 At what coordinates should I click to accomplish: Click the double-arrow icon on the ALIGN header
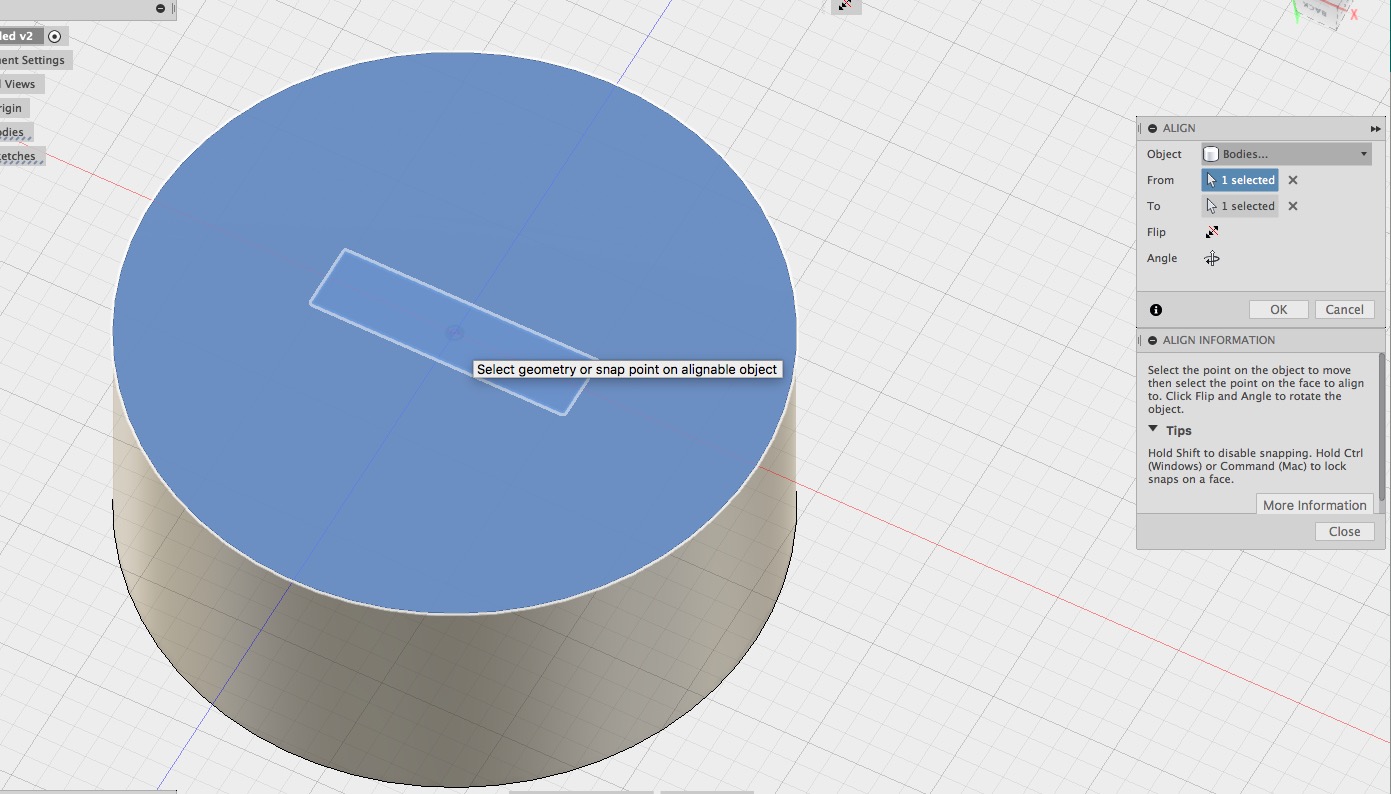(x=1376, y=128)
